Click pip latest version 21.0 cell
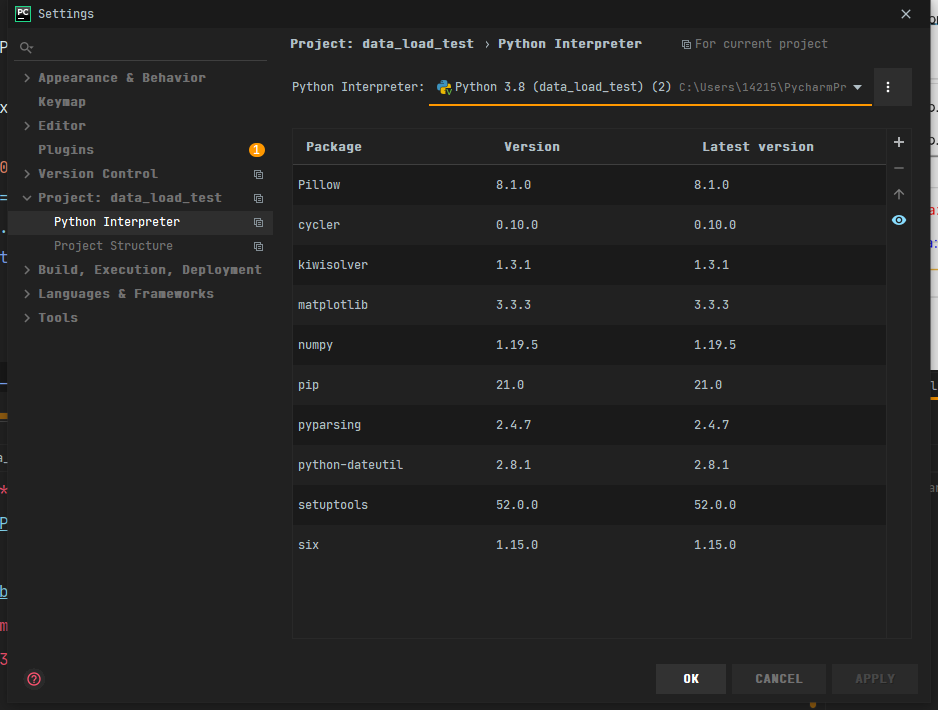938x710 pixels. (x=708, y=385)
